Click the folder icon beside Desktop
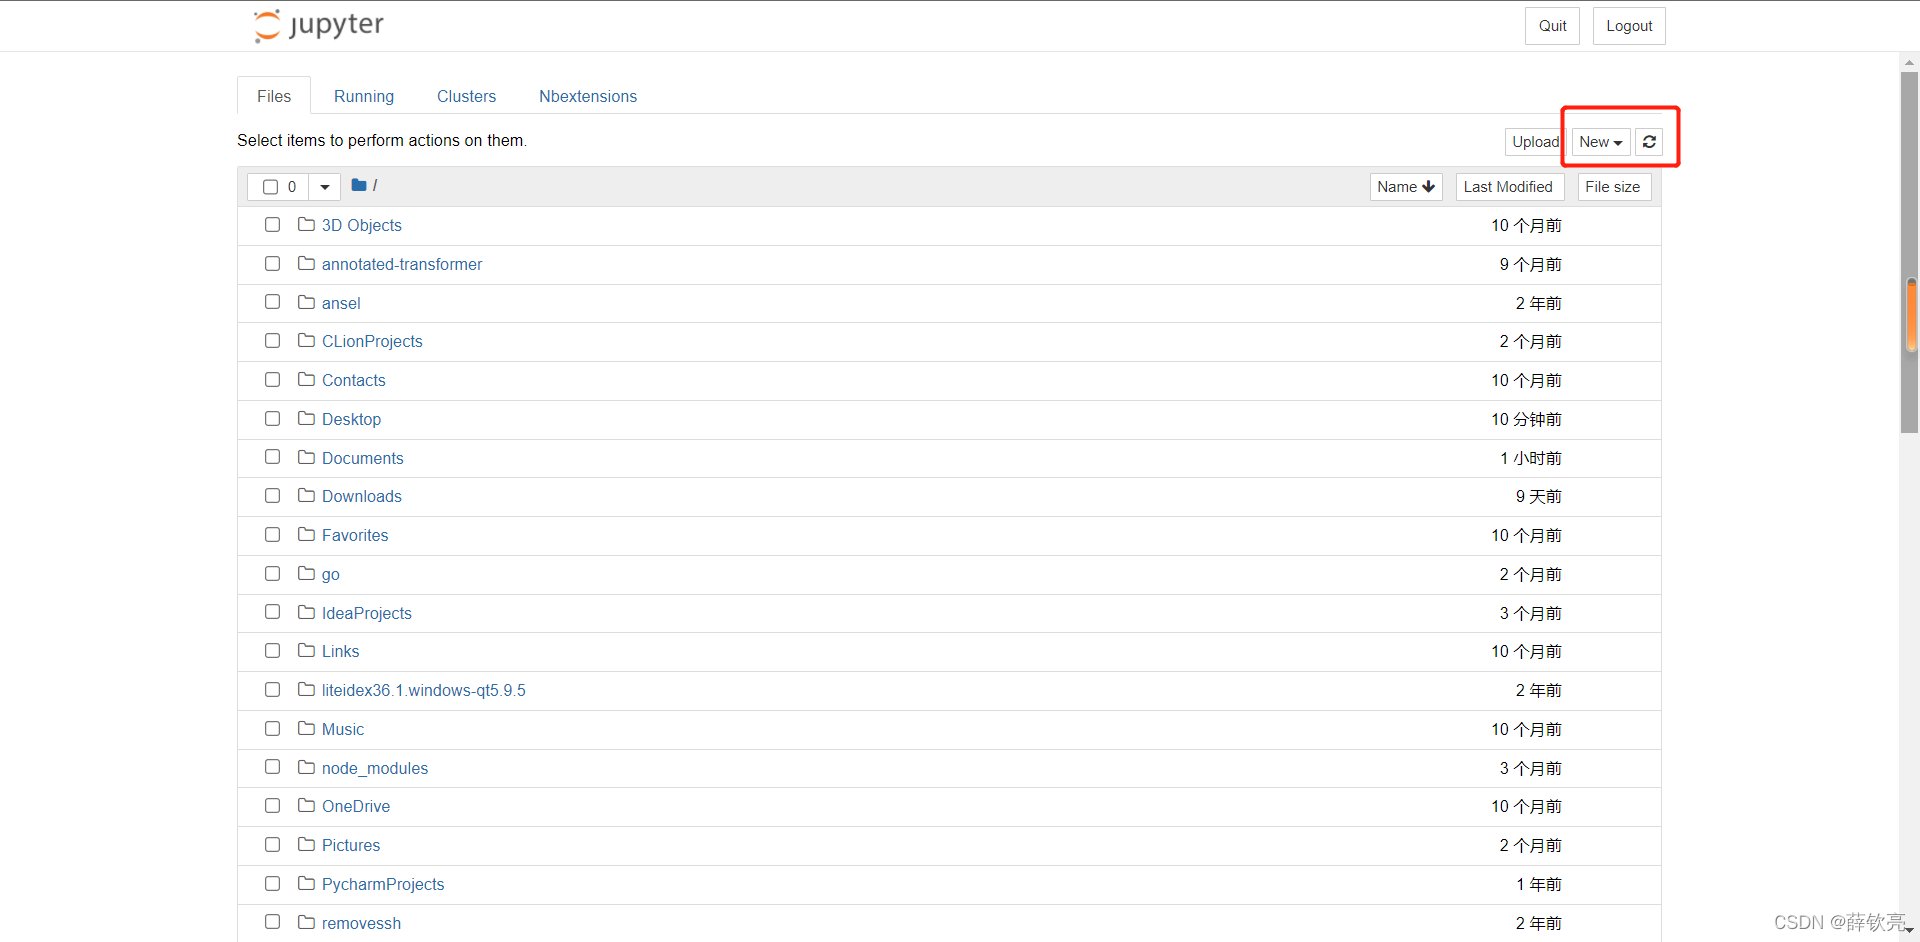This screenshot has height=942, width=1920. coord(307,419)
